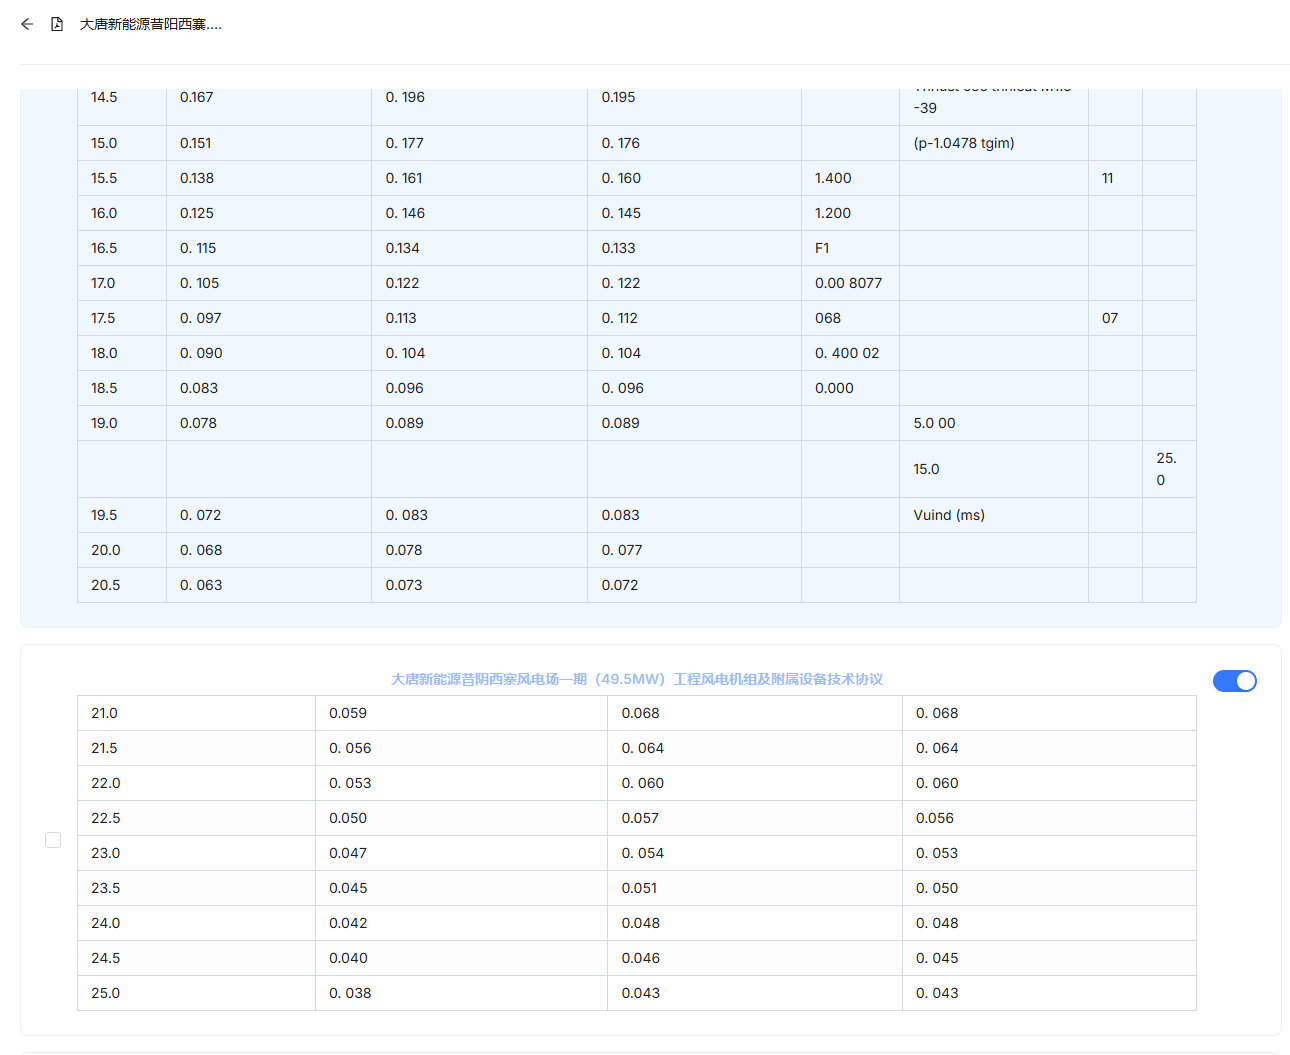Viewport: 1290px width, 1055px height.
Task: Click the cell '0.00 8077'
Action: 850,283
